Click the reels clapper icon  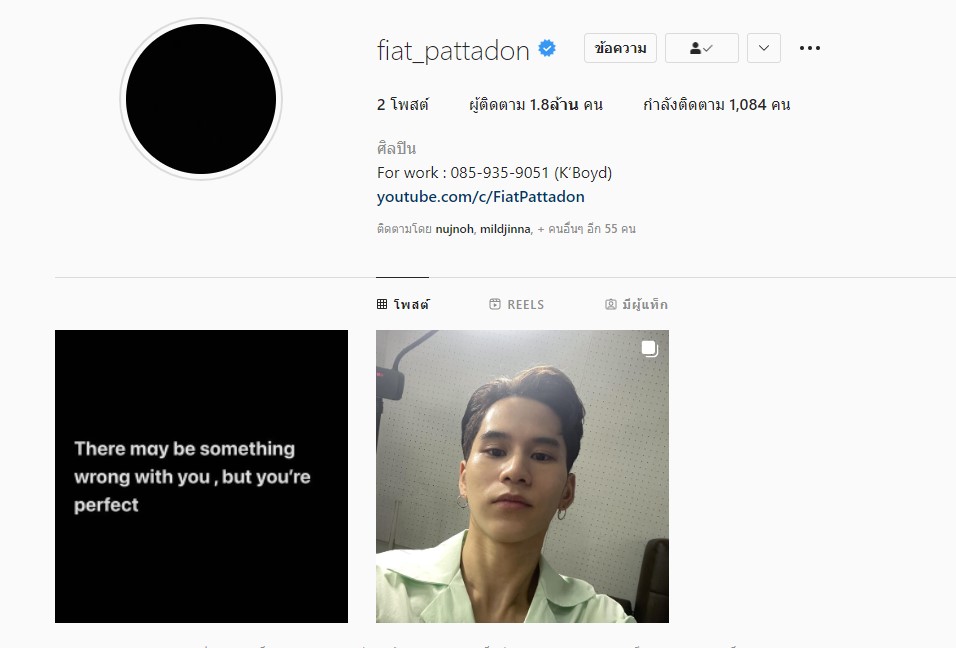point(495,304)
